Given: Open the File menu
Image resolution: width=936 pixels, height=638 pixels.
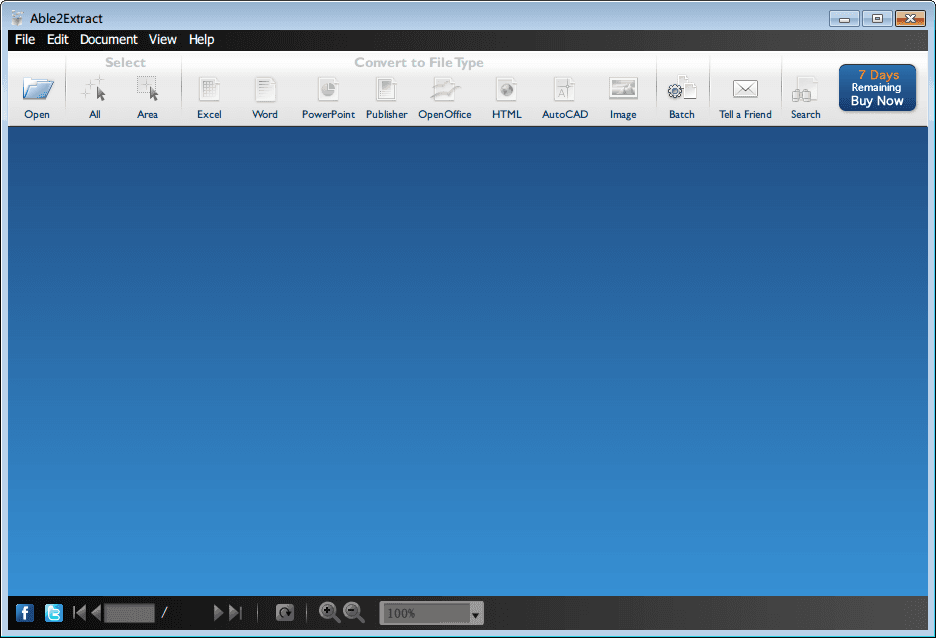Looking at the screenshot, I should [x=25, y=40].
